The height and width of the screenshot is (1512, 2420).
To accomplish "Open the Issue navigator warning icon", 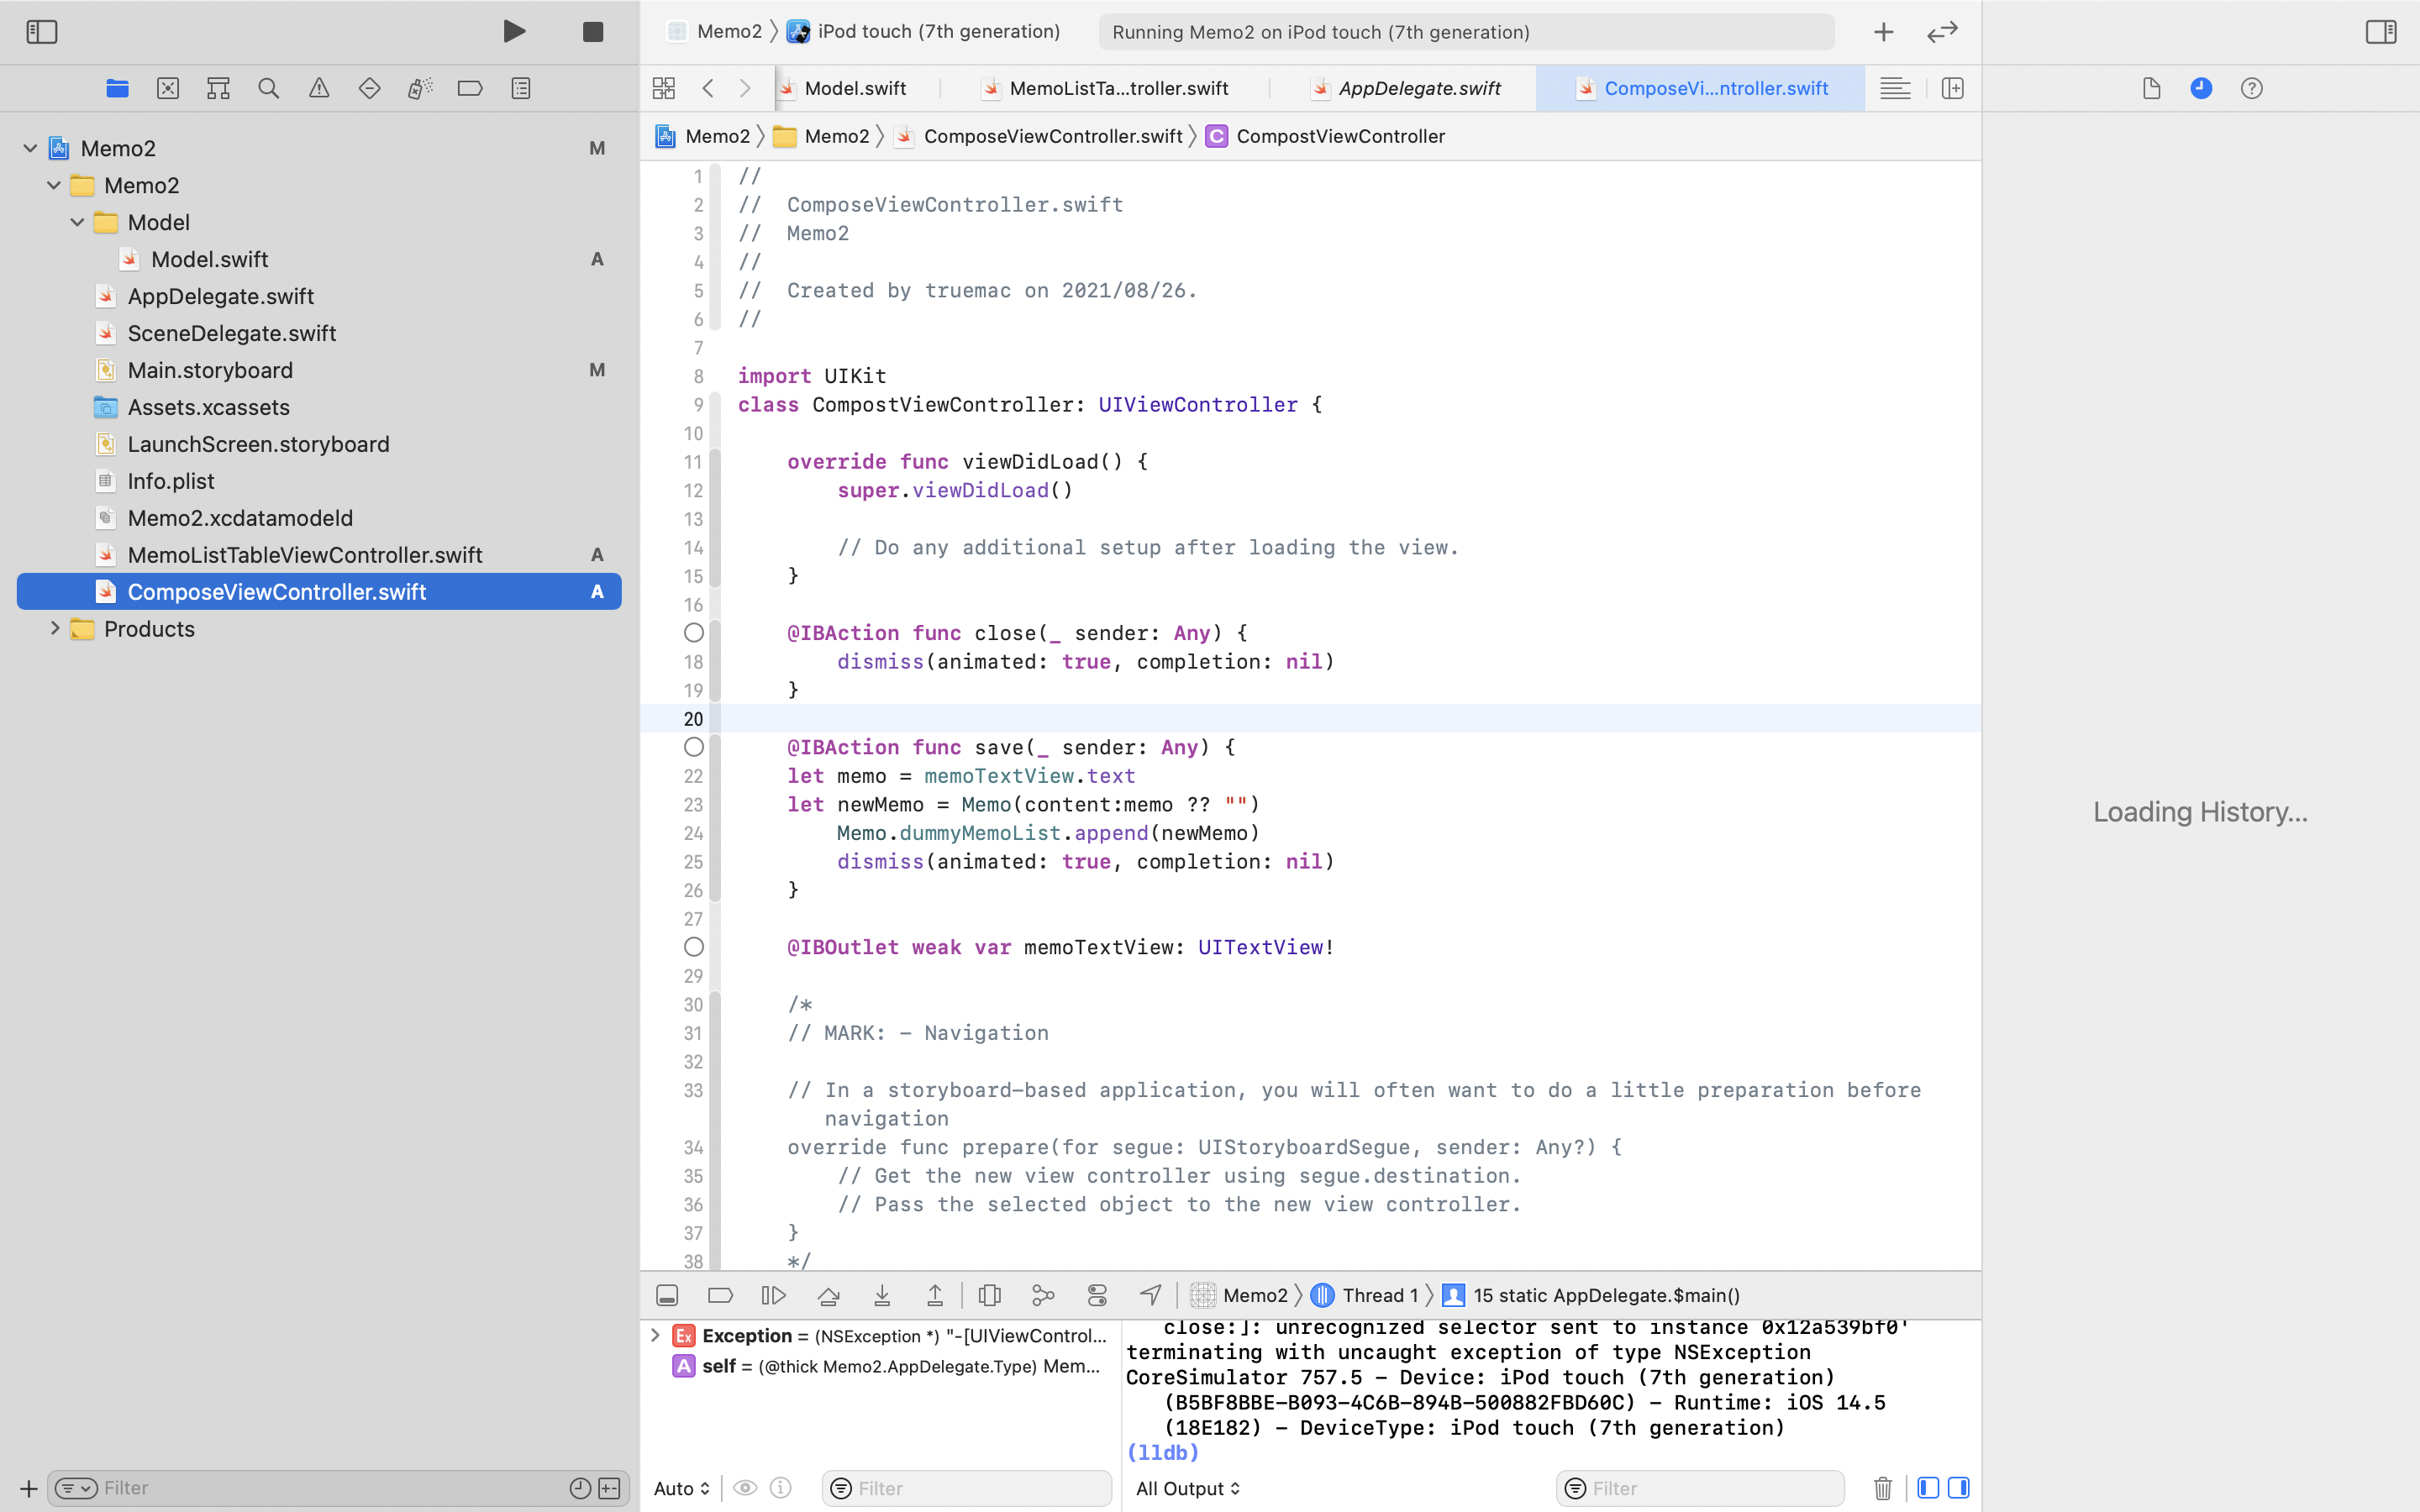I will (319, 88).
